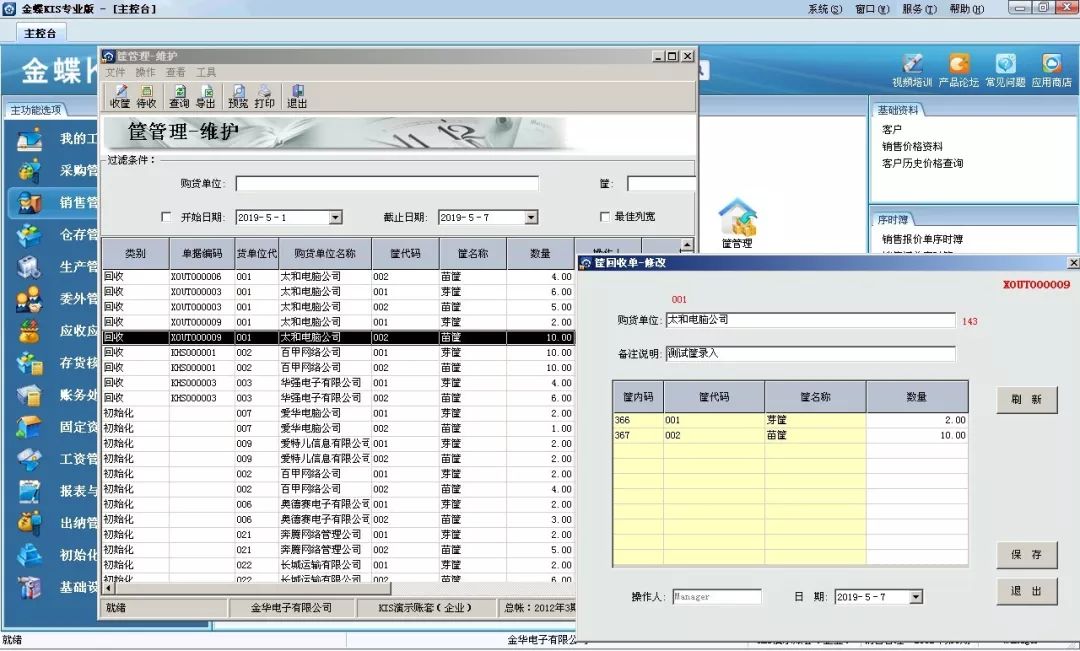The image size is (1080, 651).
Task: Click the 刷新 button
Action: pos(1026,400)
